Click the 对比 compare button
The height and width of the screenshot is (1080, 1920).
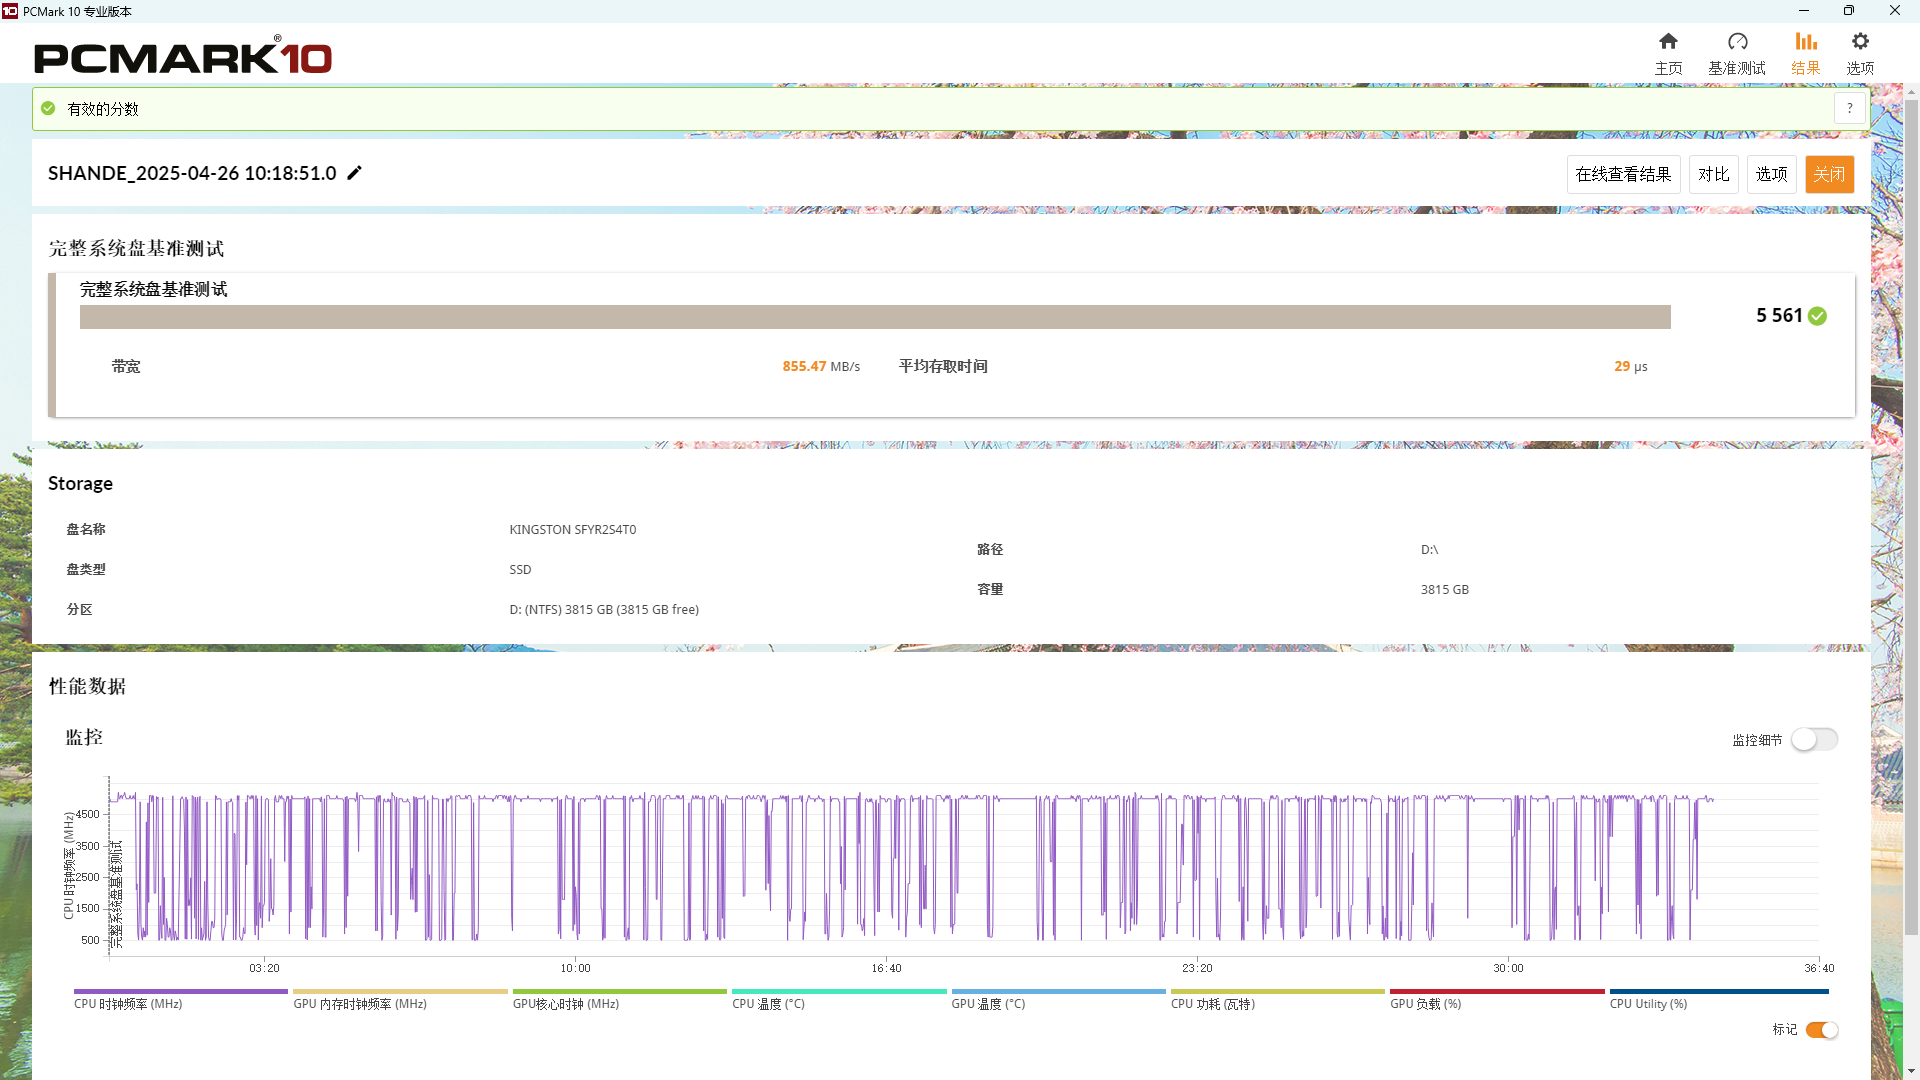(1713, 174)
